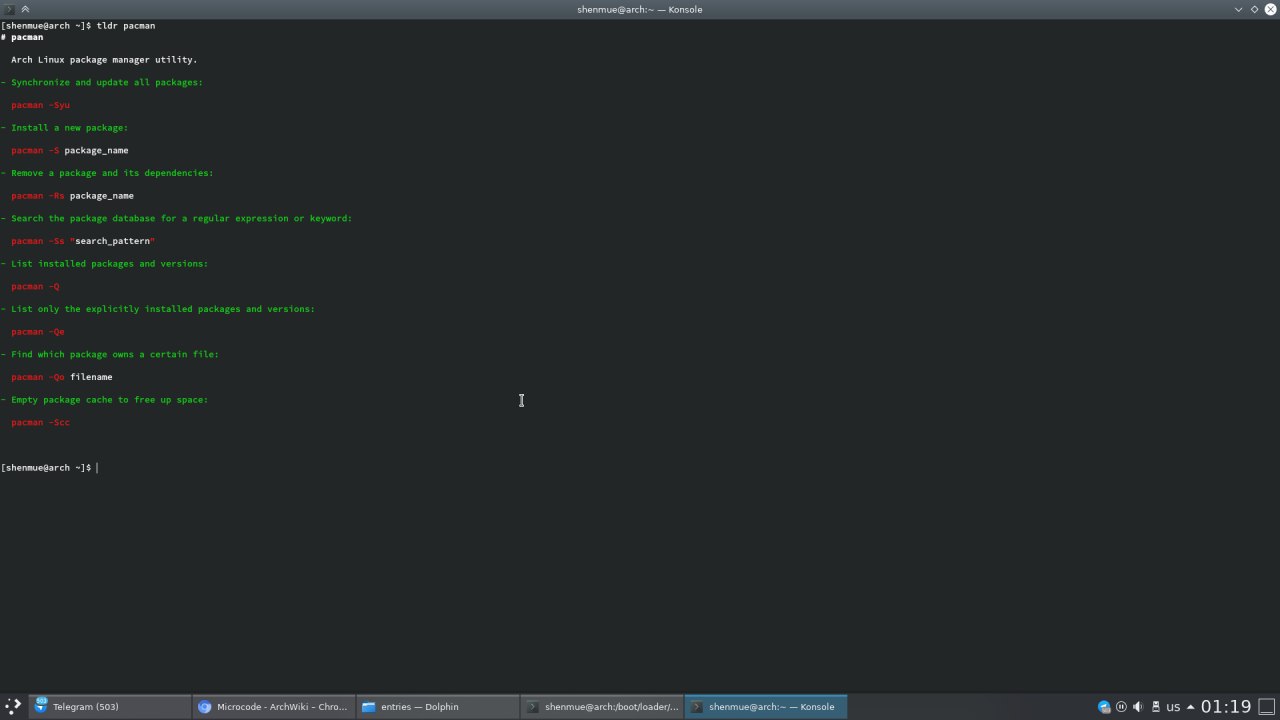Click 'Remove a package and its dependencies:' line
1280x720 pixels.
coord(107,173)
